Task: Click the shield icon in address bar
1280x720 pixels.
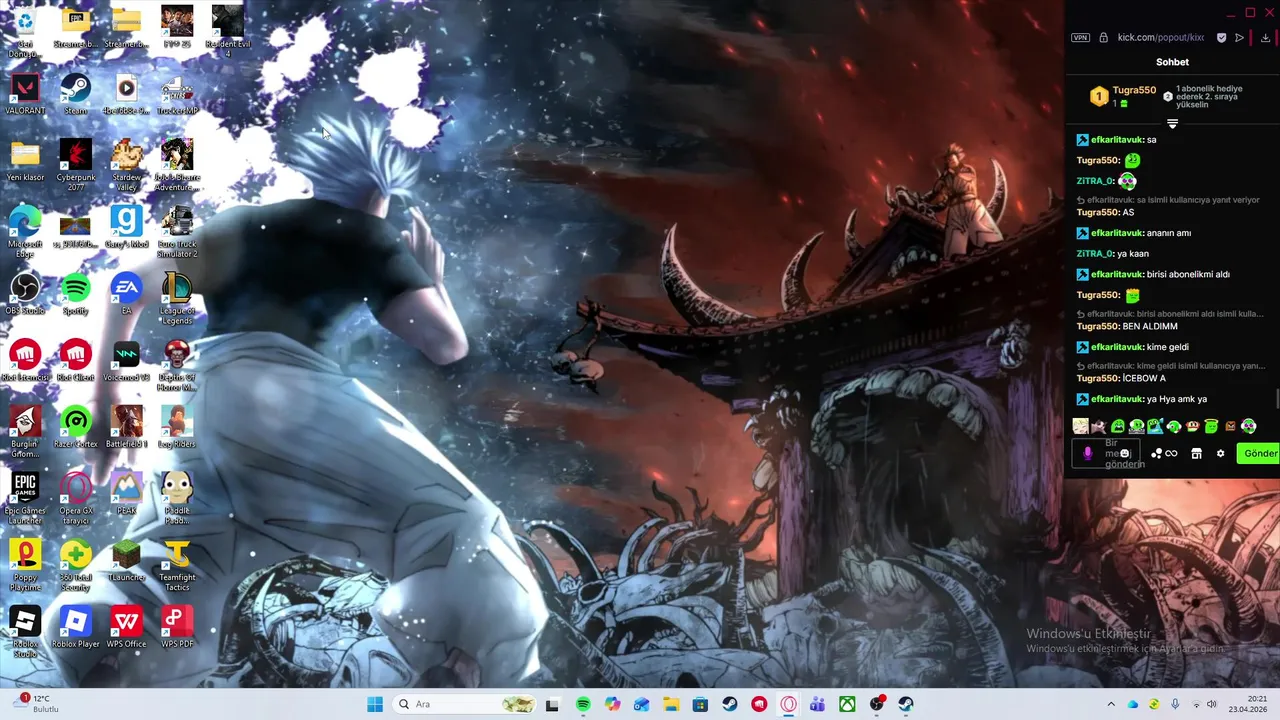Action: pos(1221,38)
